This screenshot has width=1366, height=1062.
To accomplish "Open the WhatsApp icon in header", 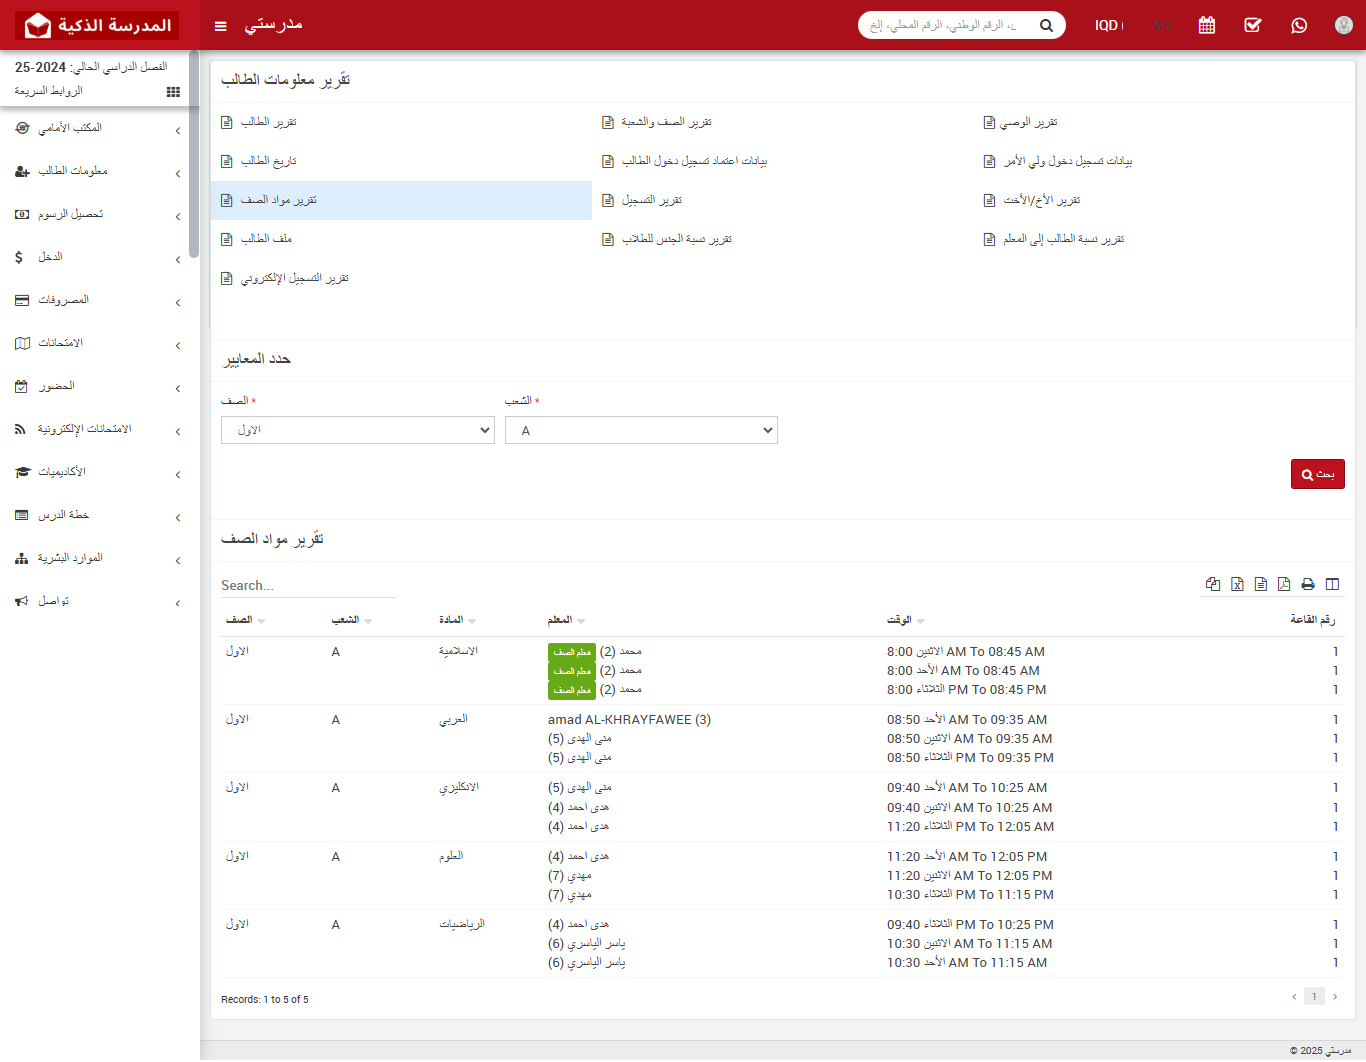I will pos(1299,25).
